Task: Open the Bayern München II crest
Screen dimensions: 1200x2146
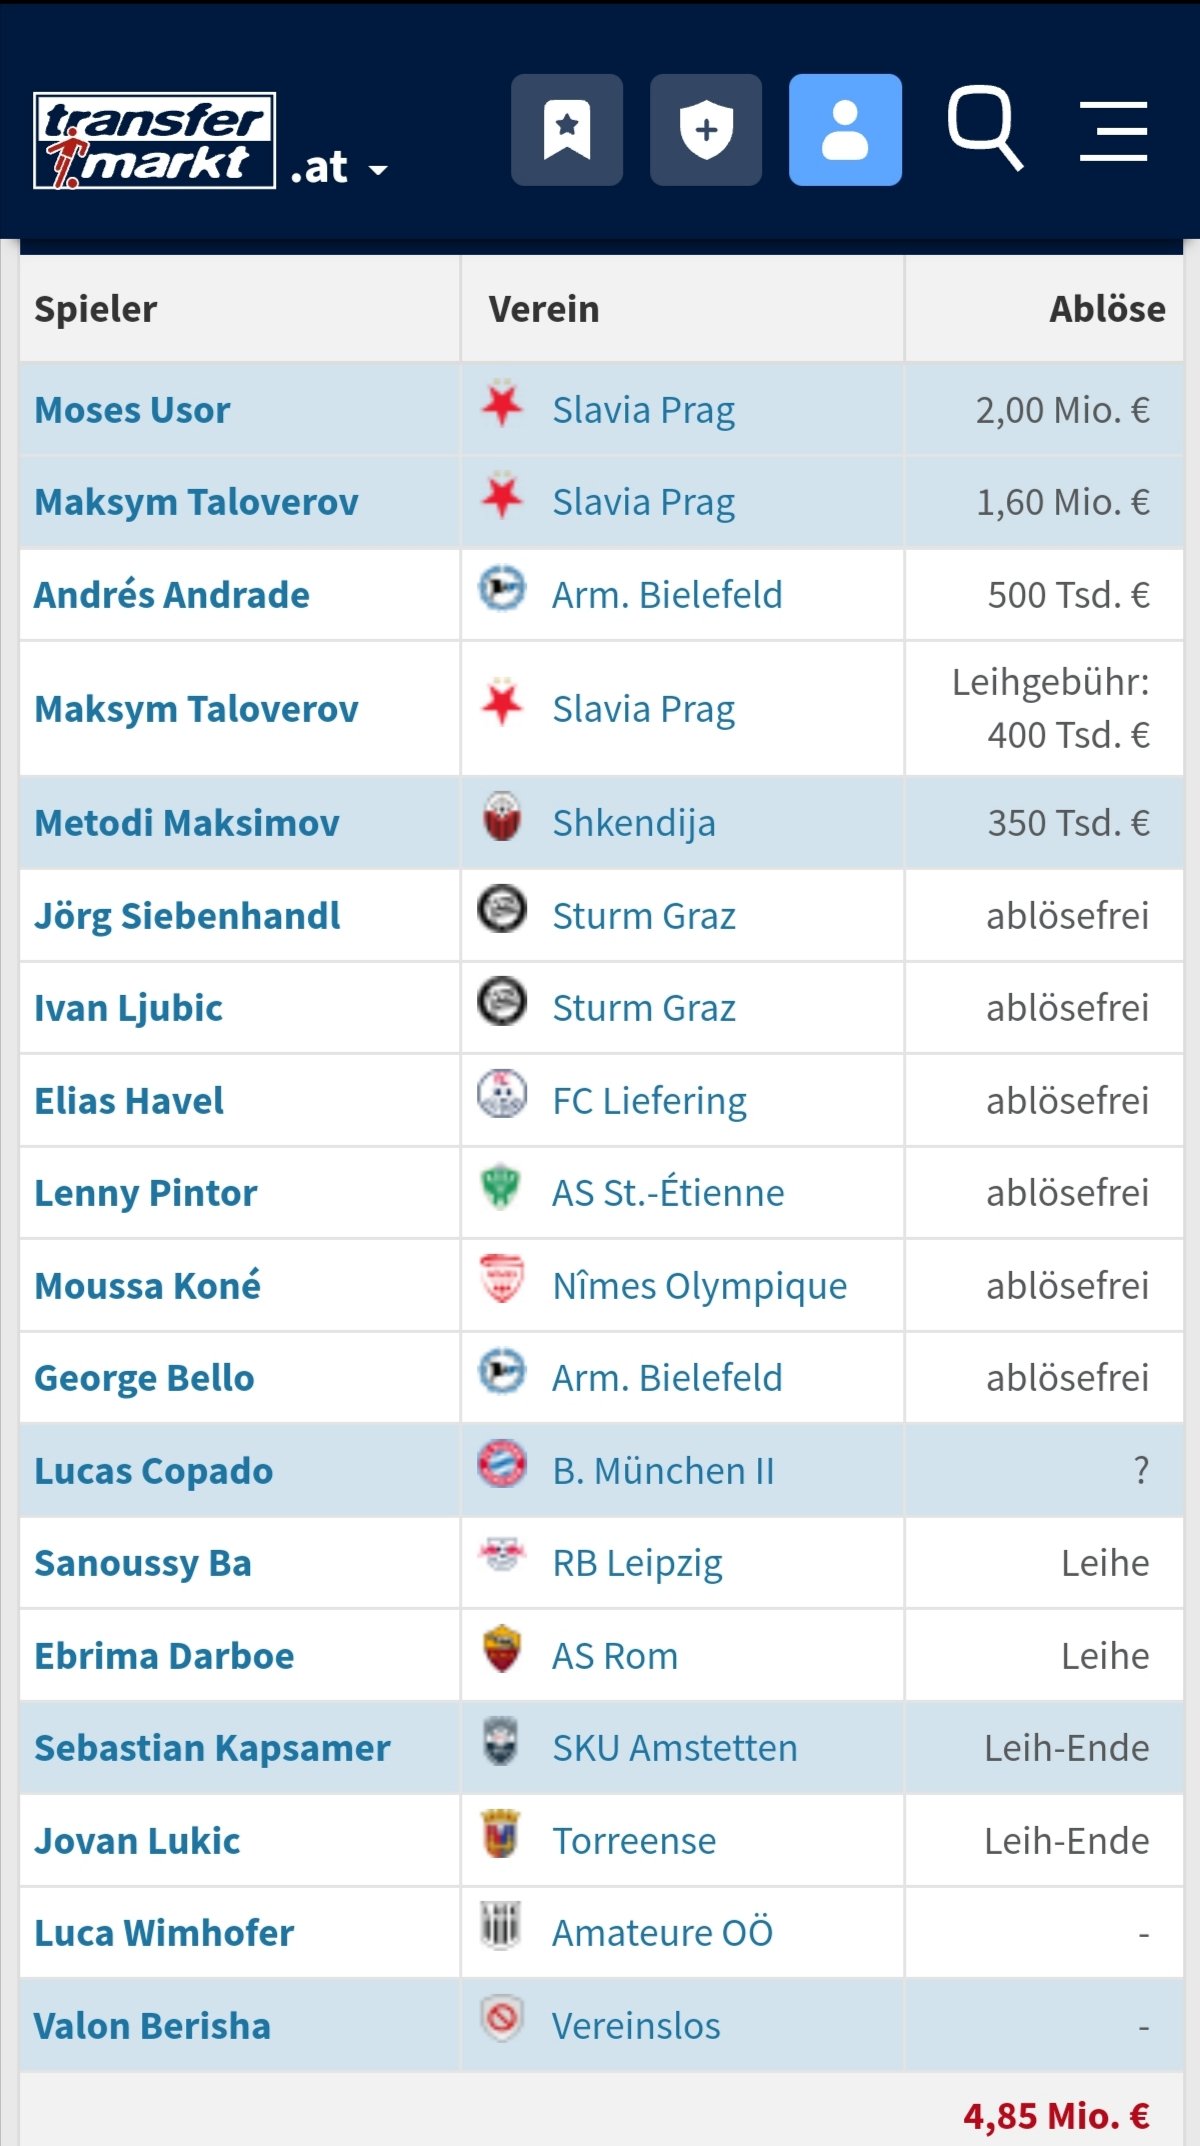Action: 502,1464
